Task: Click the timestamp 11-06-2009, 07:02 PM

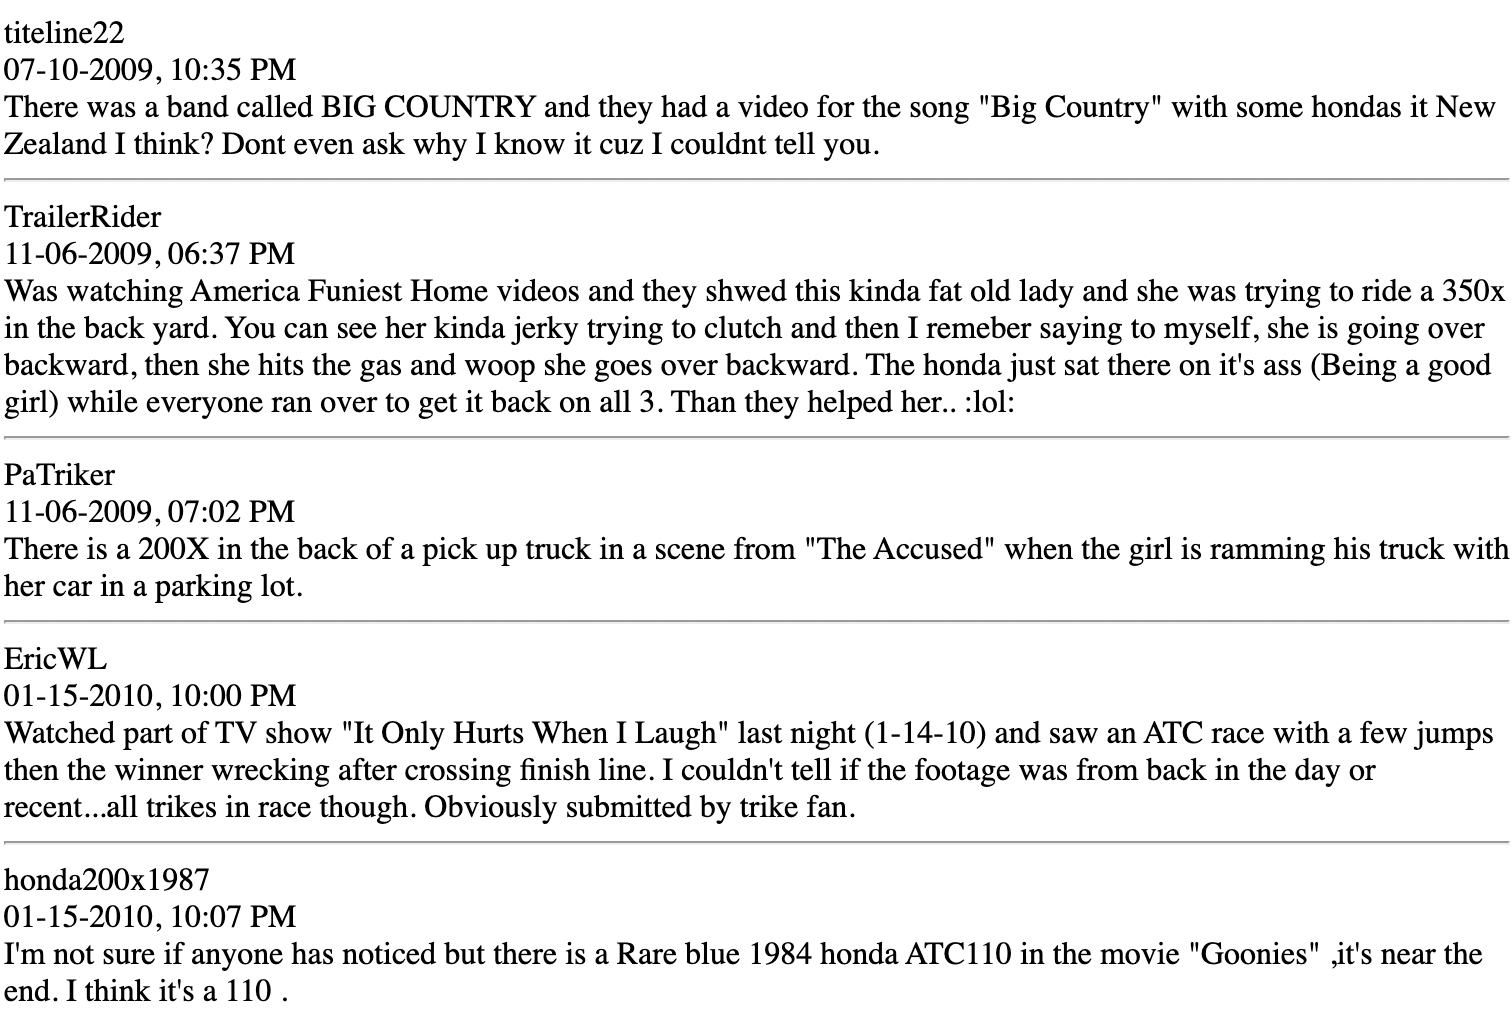Action: click(150, 512)
